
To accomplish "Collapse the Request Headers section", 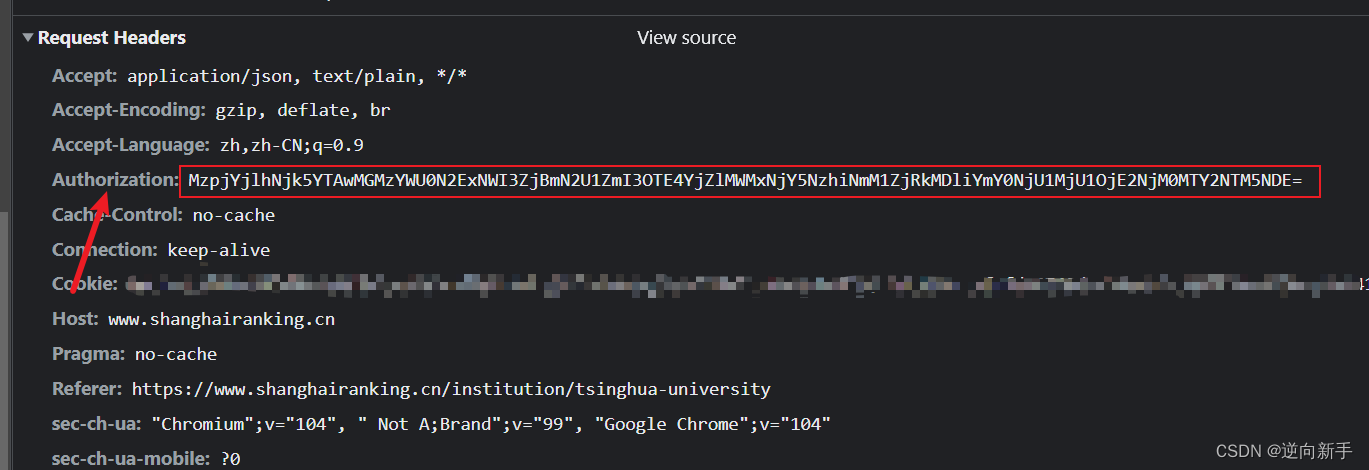I will pos(28,38).
